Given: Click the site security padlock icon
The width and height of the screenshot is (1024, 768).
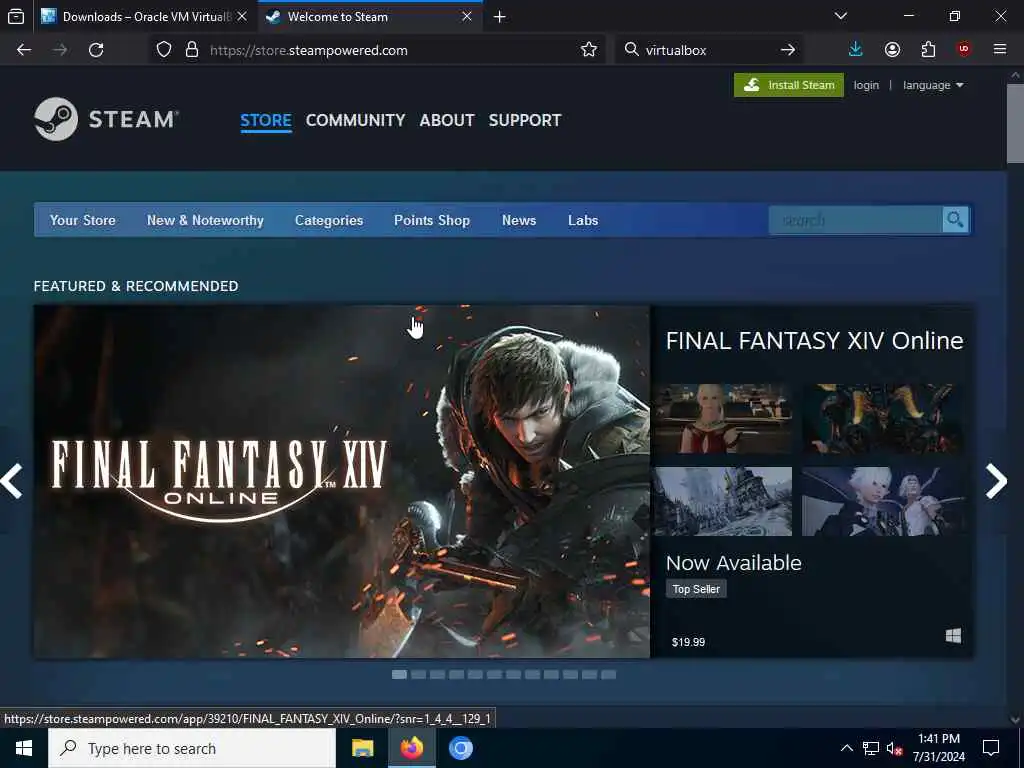Looking at the screenshot, I should (x=191, y=50).
